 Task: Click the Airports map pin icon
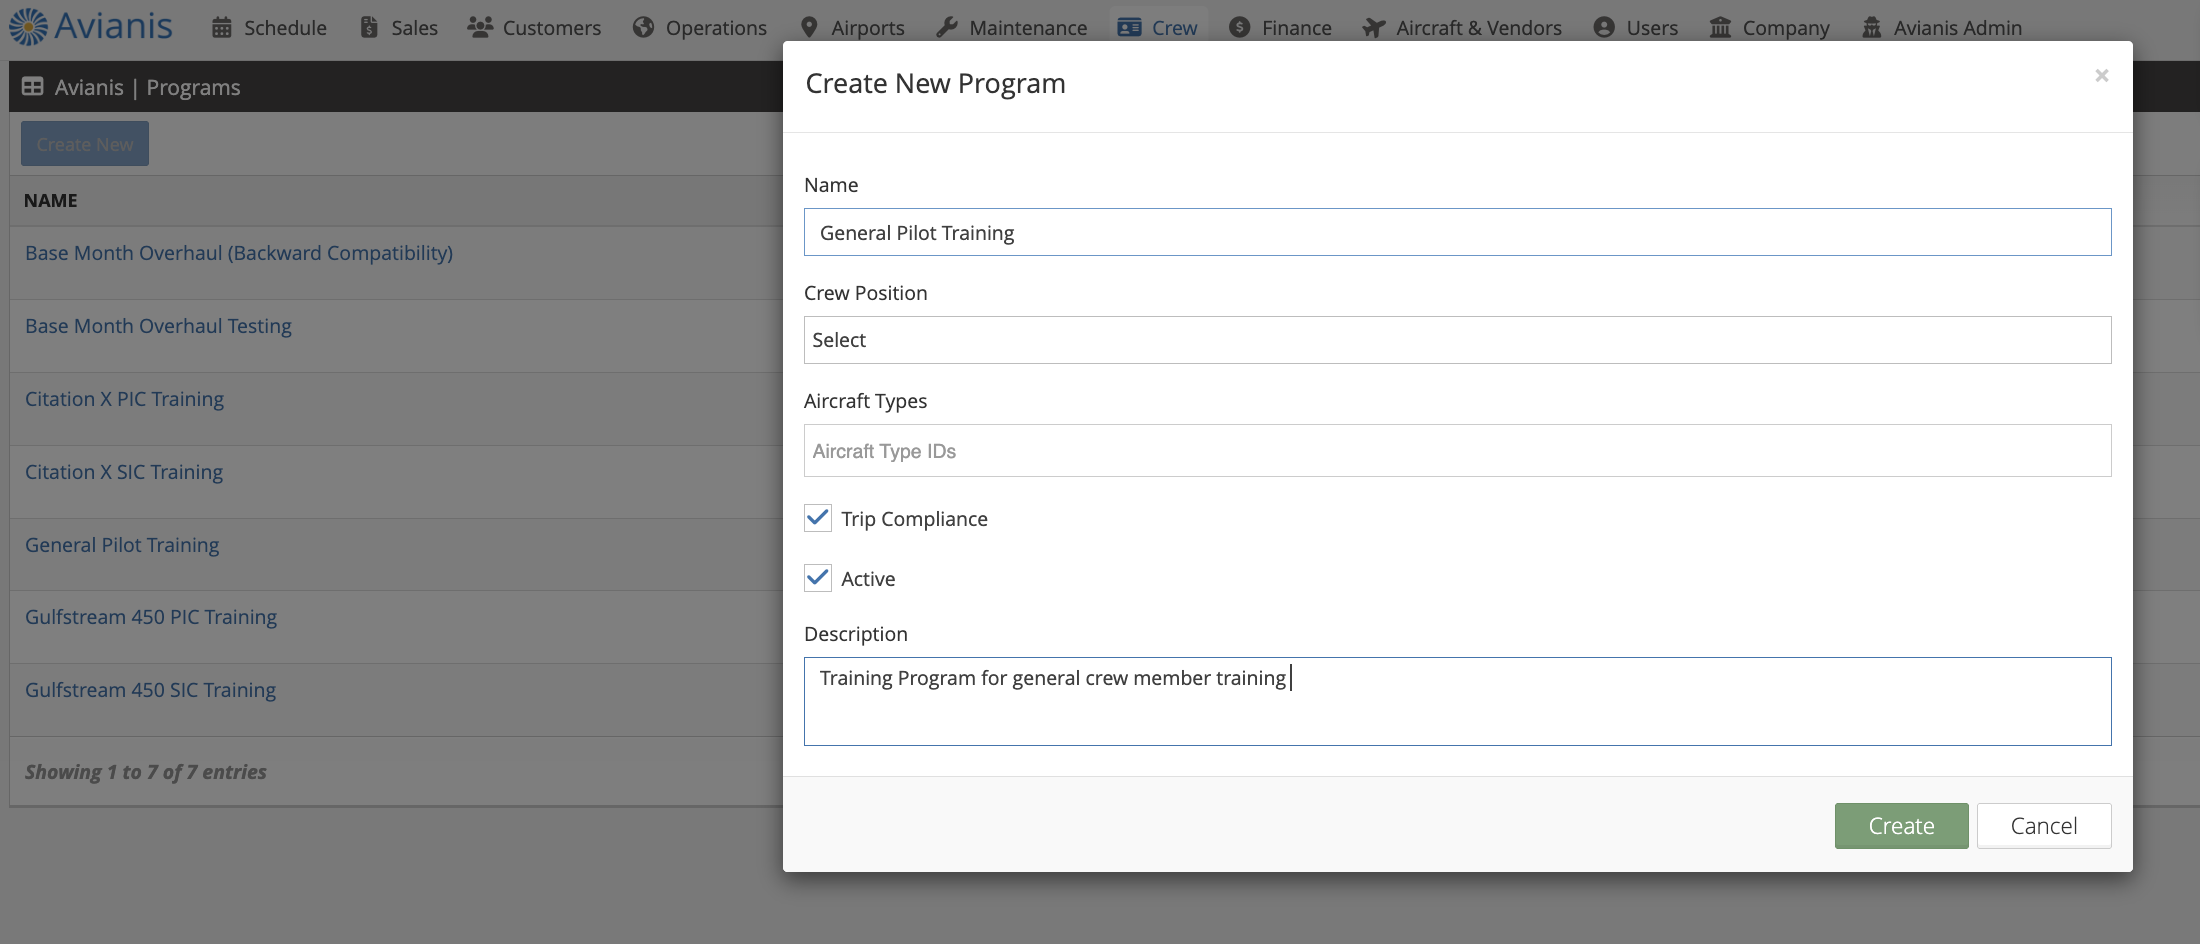coord(809,28)
